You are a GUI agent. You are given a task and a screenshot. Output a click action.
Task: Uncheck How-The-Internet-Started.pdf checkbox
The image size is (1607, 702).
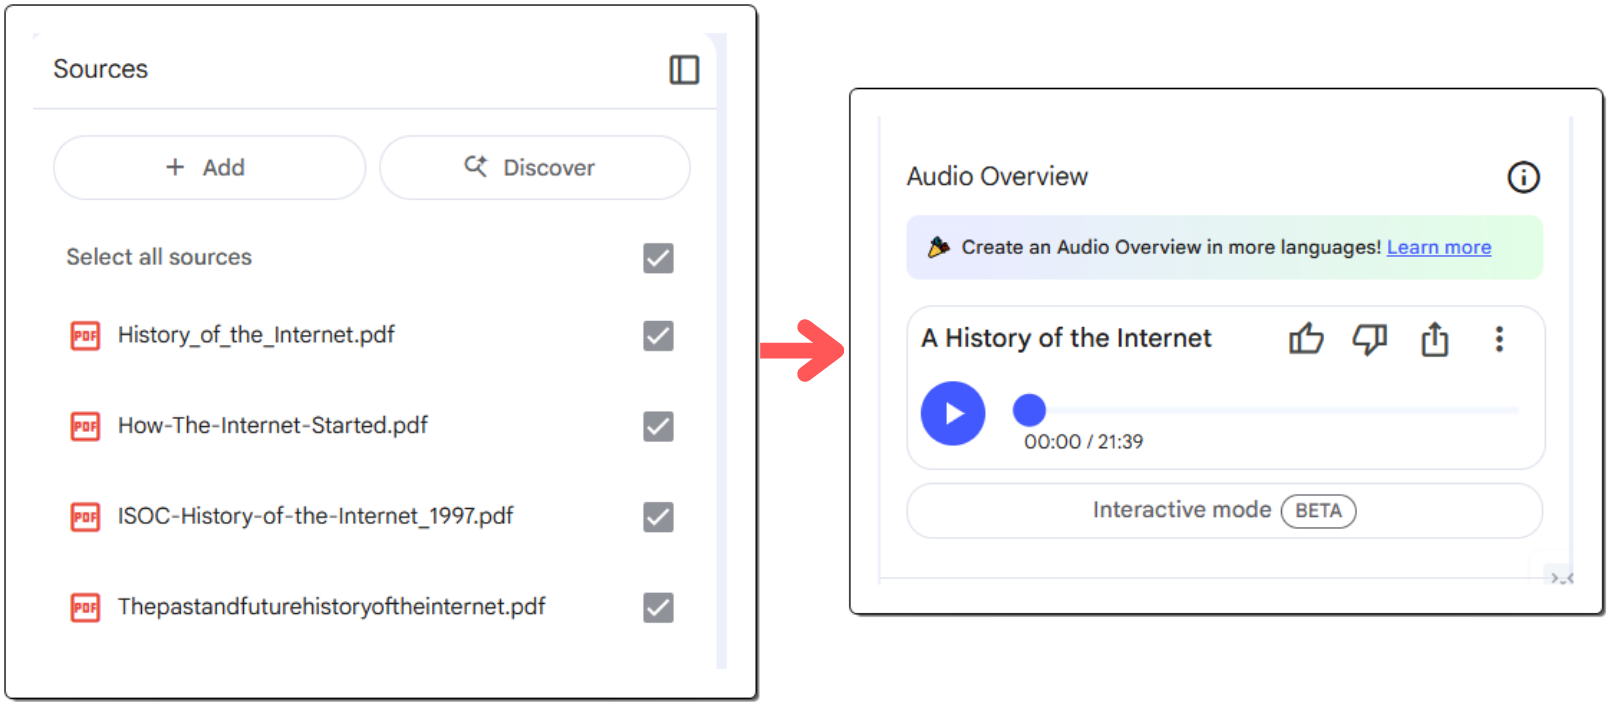pyautogui.click(x=658, y=426)
